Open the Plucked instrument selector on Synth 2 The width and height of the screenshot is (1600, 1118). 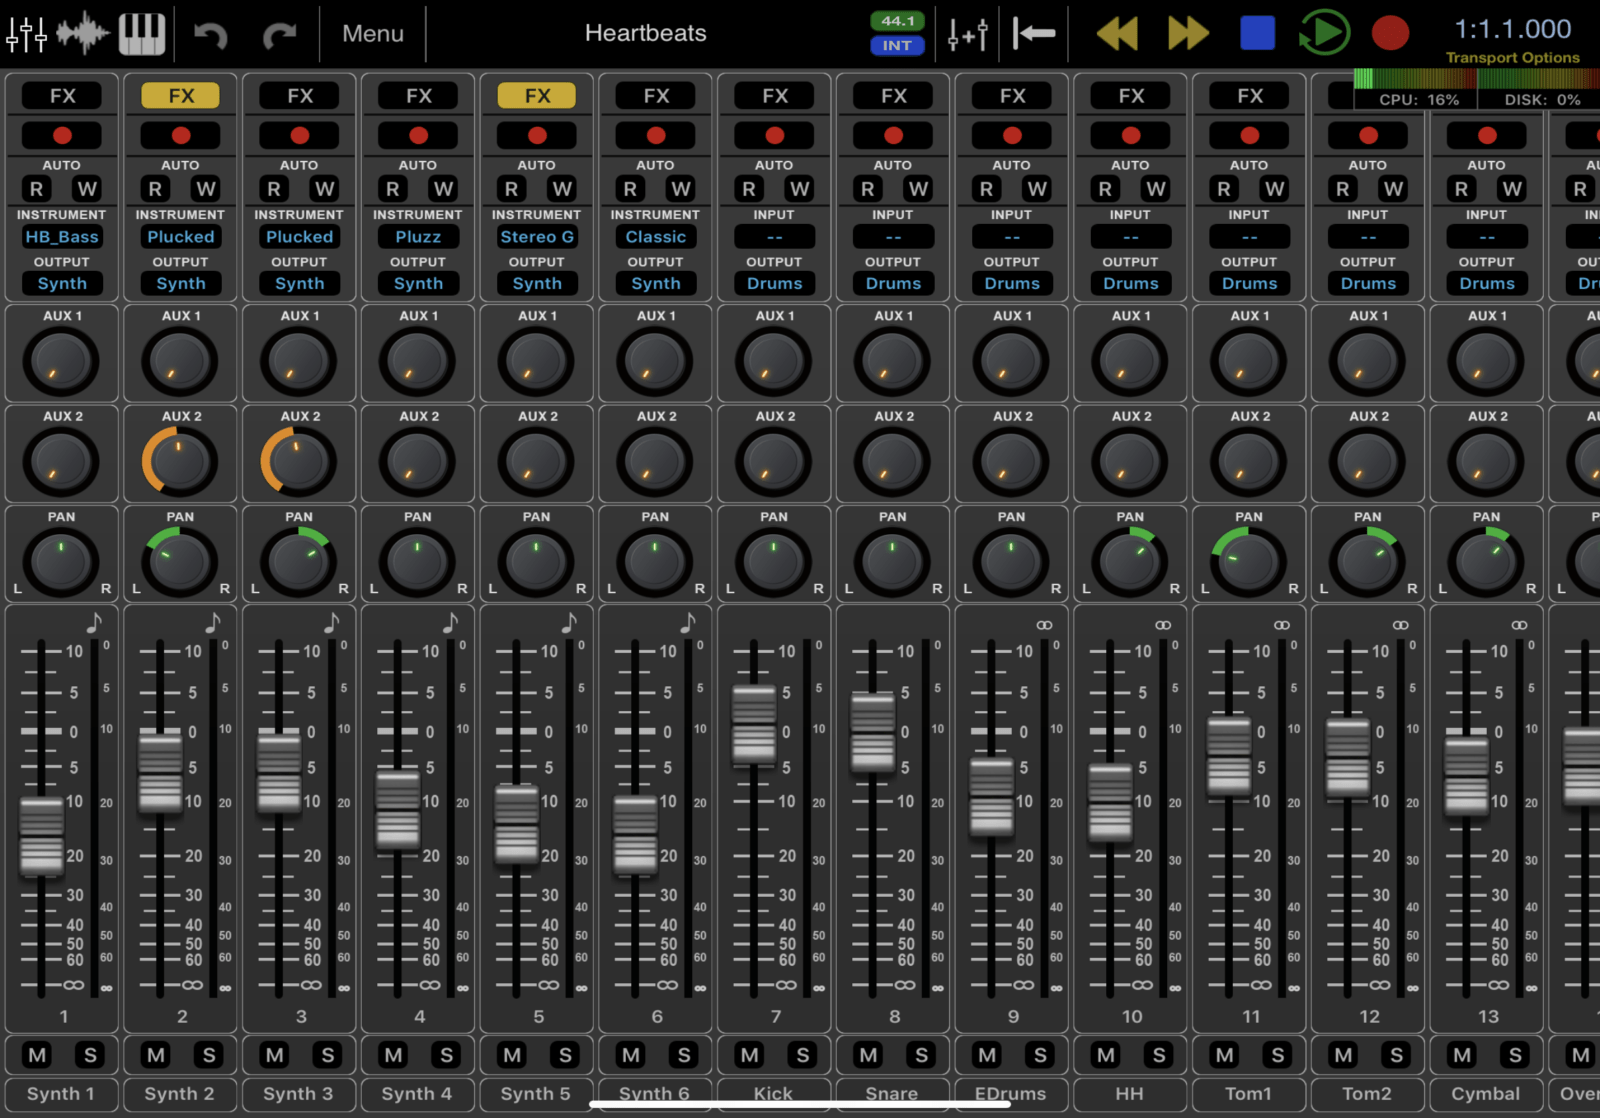181,237
